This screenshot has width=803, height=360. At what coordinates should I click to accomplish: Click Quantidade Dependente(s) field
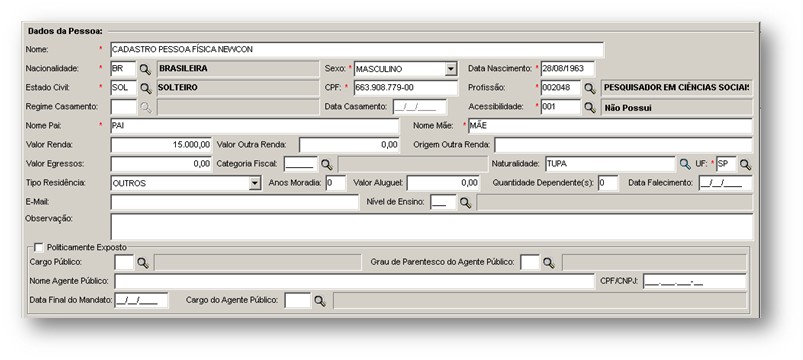[608, 183]
